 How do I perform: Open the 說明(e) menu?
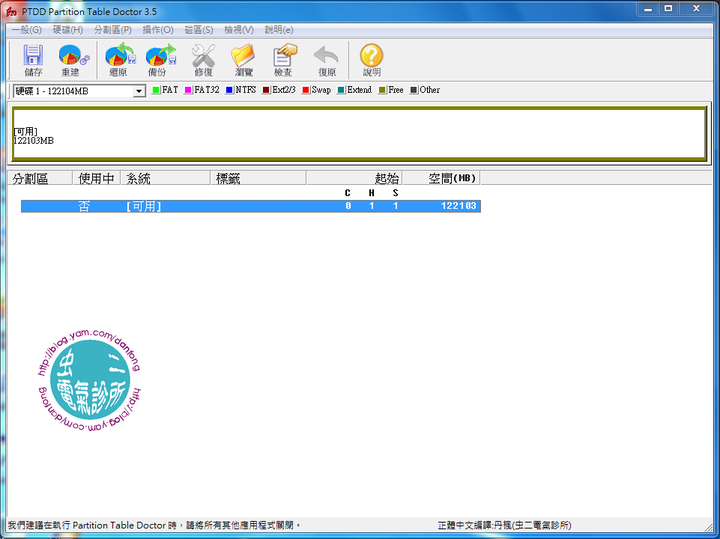tap(279, 30)
